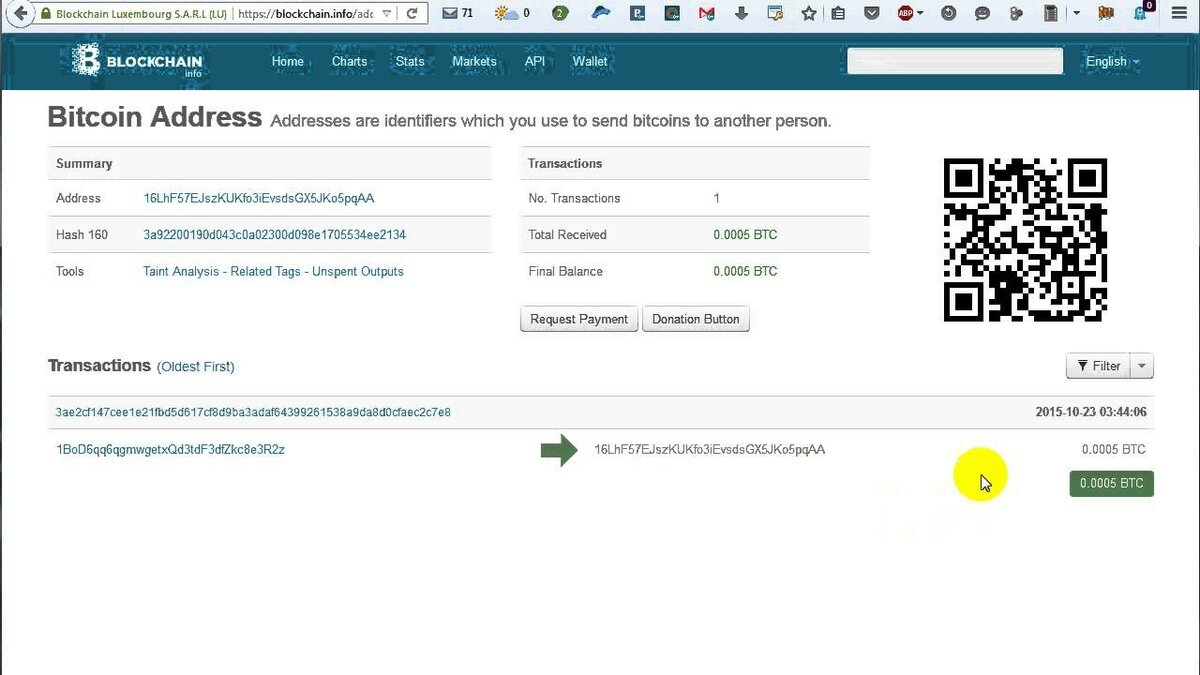Open the Related Tags link
Screen dimensions: 1200x675
[x=267, y=272]
